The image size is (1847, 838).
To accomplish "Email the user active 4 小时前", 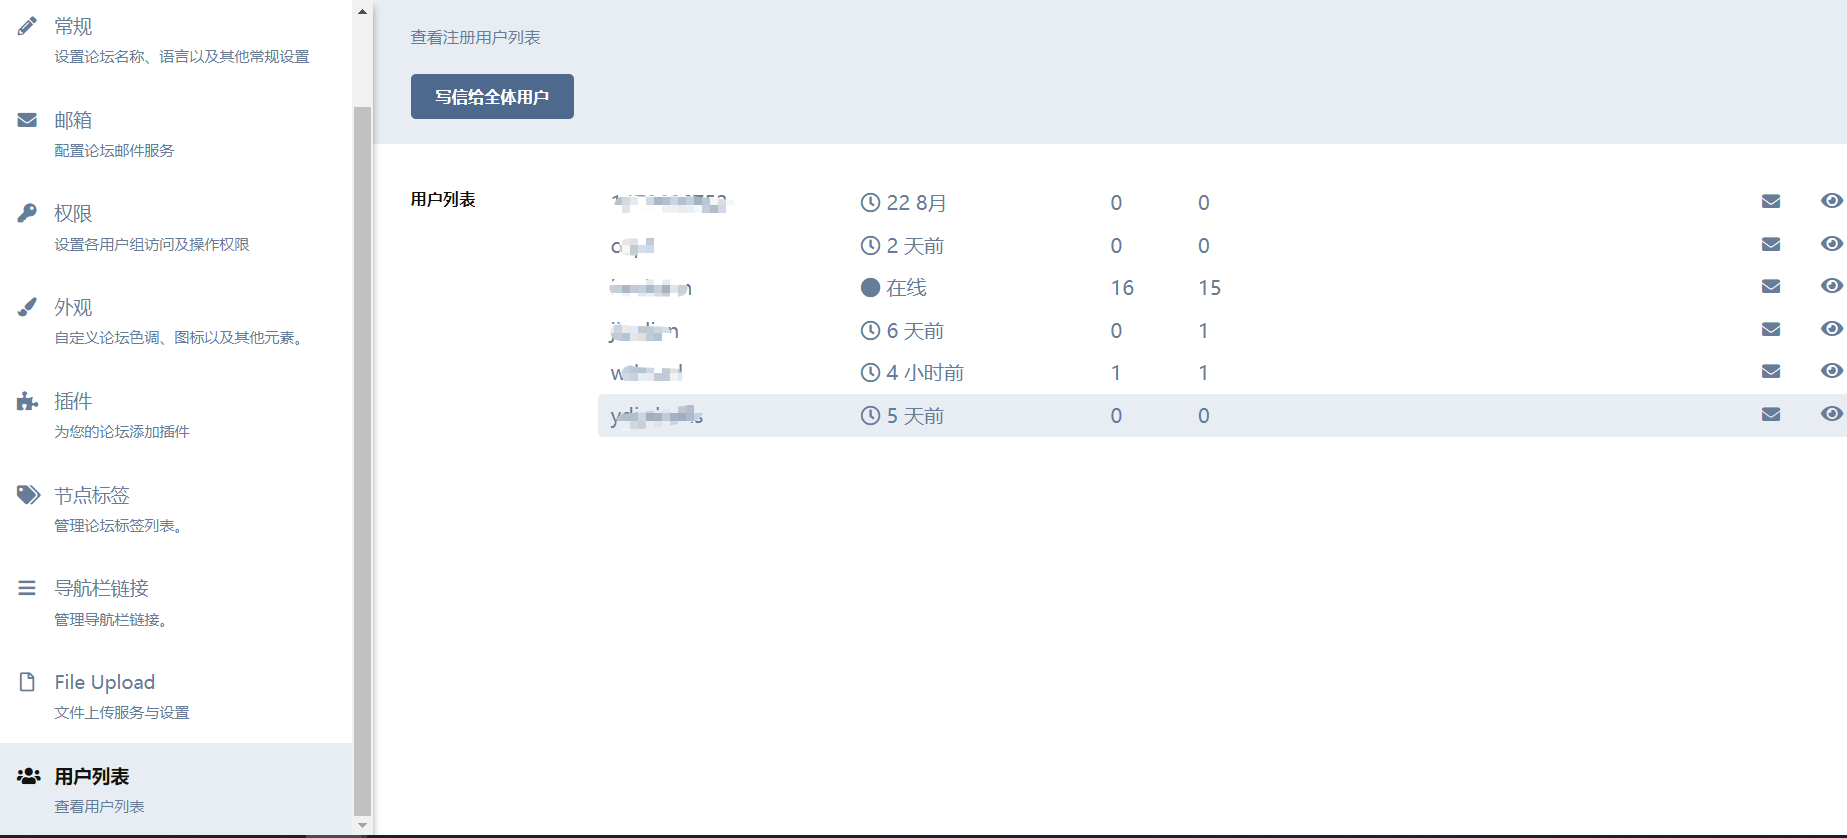I will [1770, 372].
